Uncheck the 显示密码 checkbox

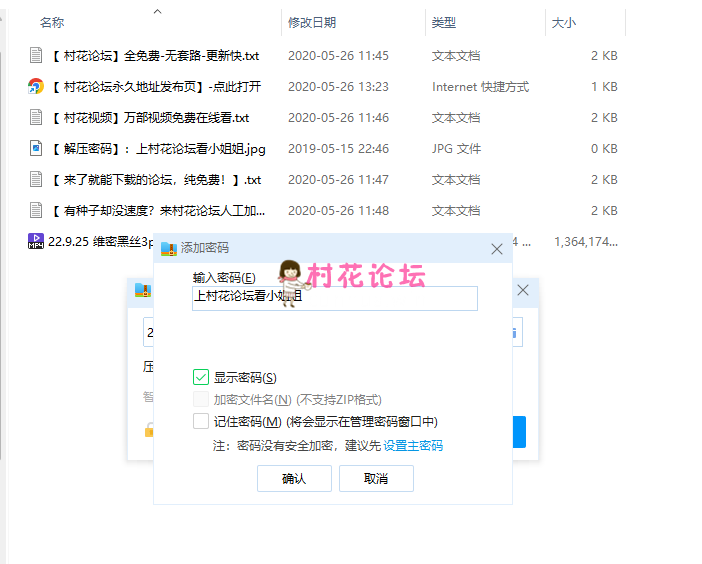(201, 377)
